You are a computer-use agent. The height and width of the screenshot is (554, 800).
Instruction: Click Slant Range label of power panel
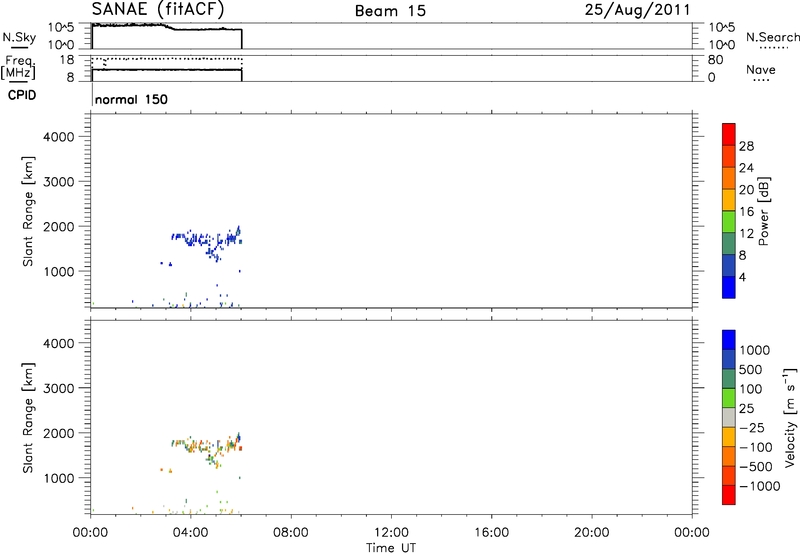click(28, 211)
